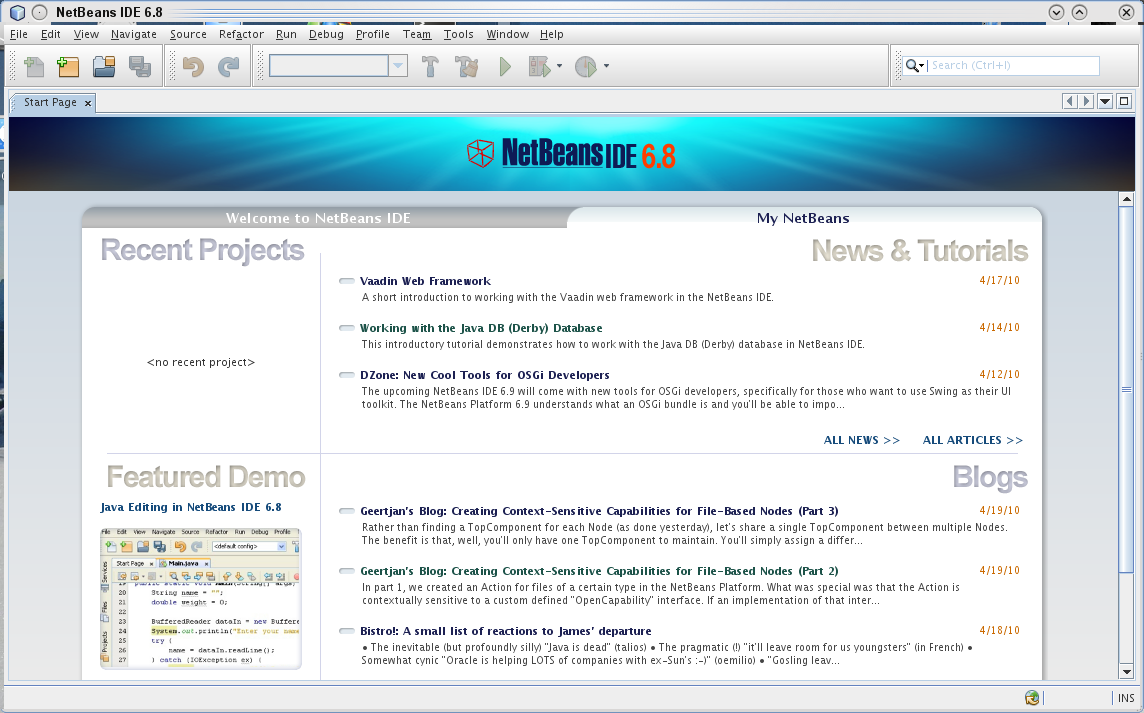Open the Vaadin Web Framework article
The image size is (1144, 713).
425,281
